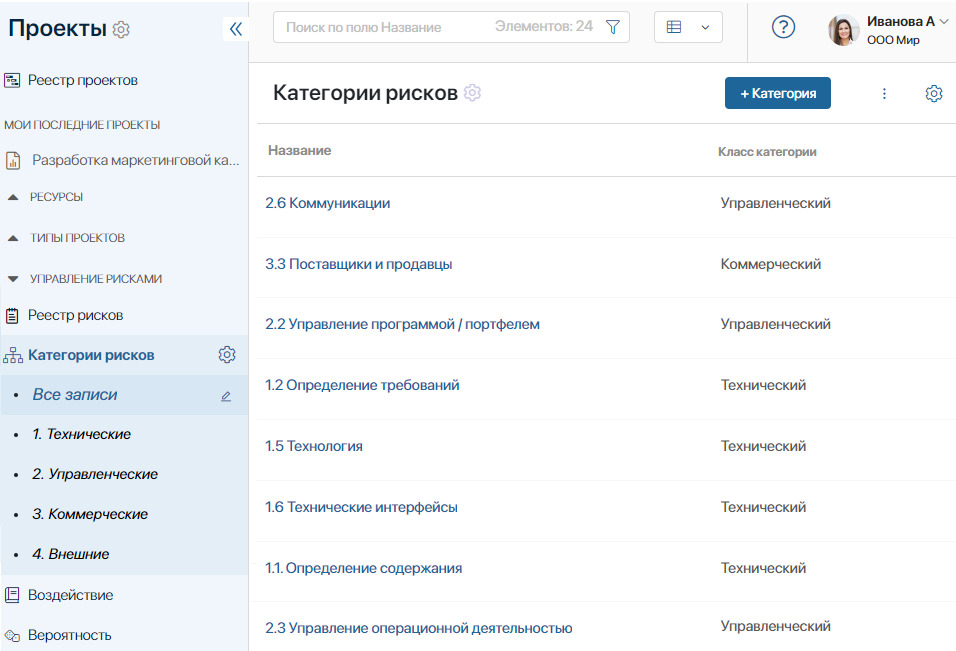Open Воздействие in sidebar

coord(71,595)
